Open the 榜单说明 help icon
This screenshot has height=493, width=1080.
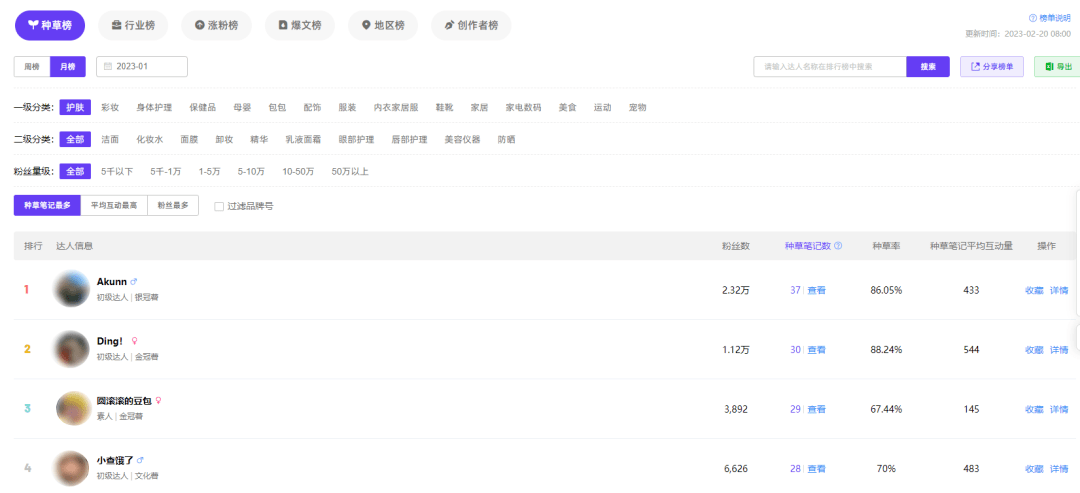[1032, 18]
